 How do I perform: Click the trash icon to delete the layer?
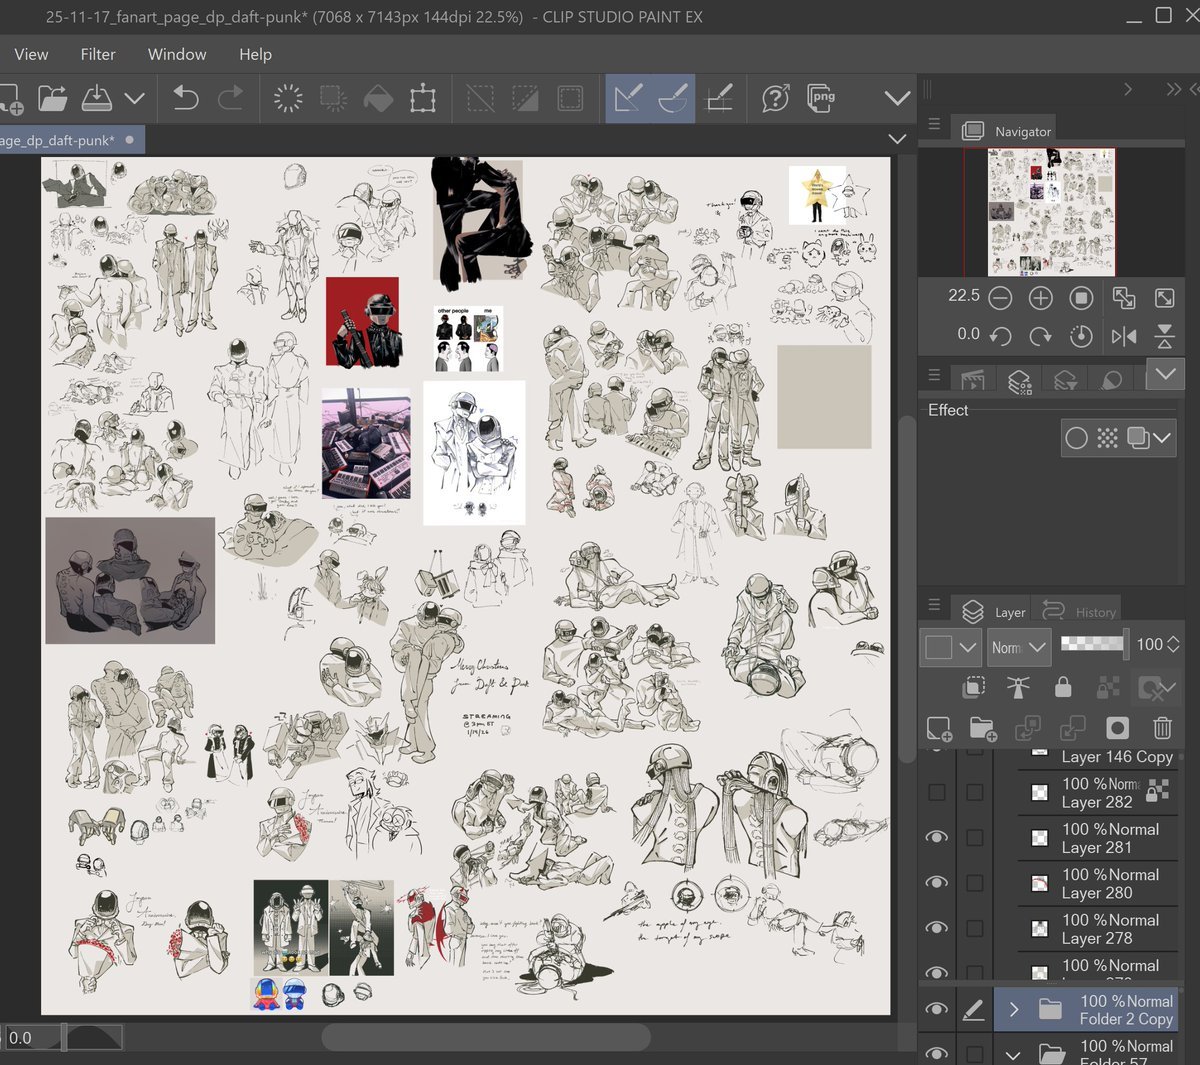[x=1162, y=728]
